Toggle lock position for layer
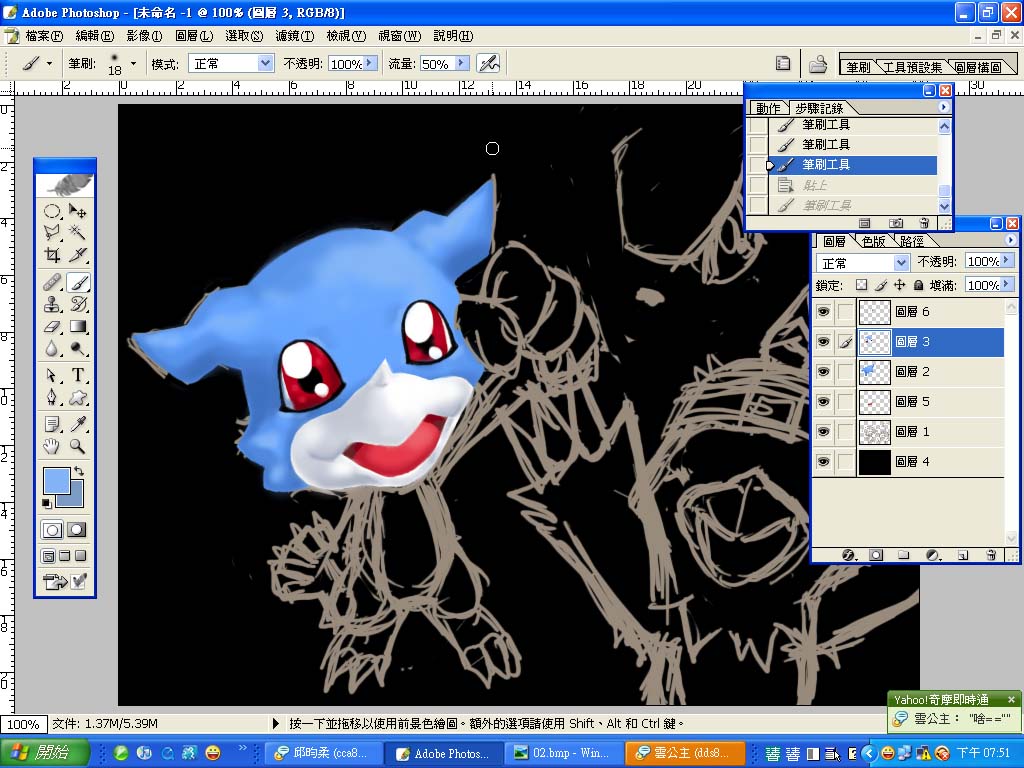This screenshot has height=768, width=1024. tap(899, 285)
